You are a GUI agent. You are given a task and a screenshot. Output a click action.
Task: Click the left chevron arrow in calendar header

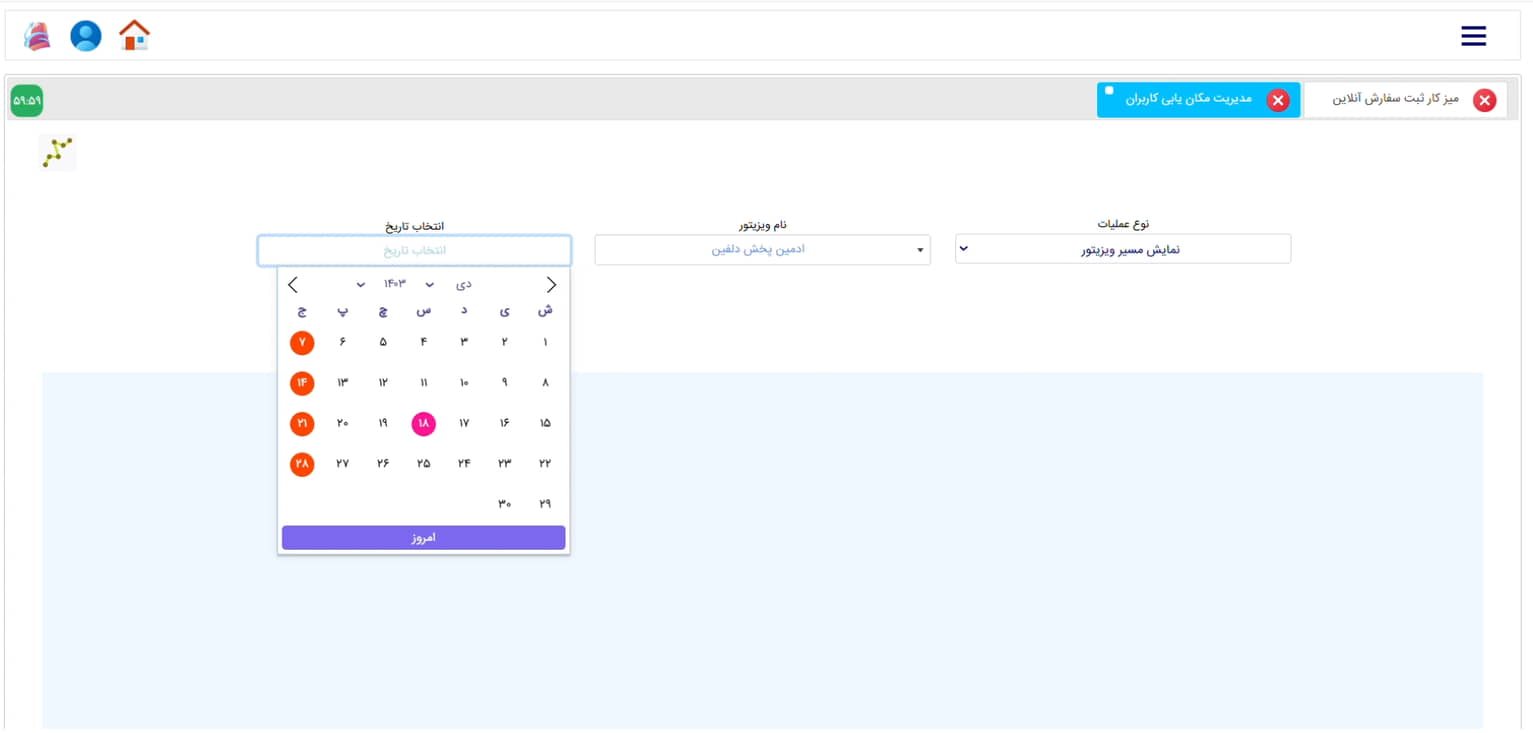(x=293, y=285)
